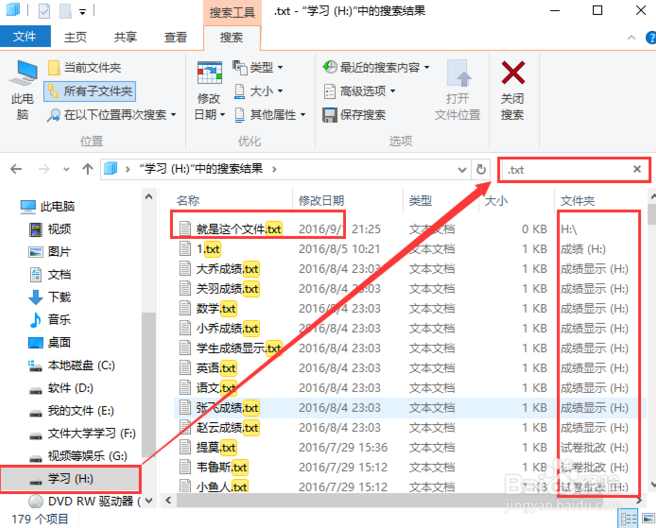Click the address bar path text
The width and height of the screenshot is (656, 528).
(x=202, y=169)
